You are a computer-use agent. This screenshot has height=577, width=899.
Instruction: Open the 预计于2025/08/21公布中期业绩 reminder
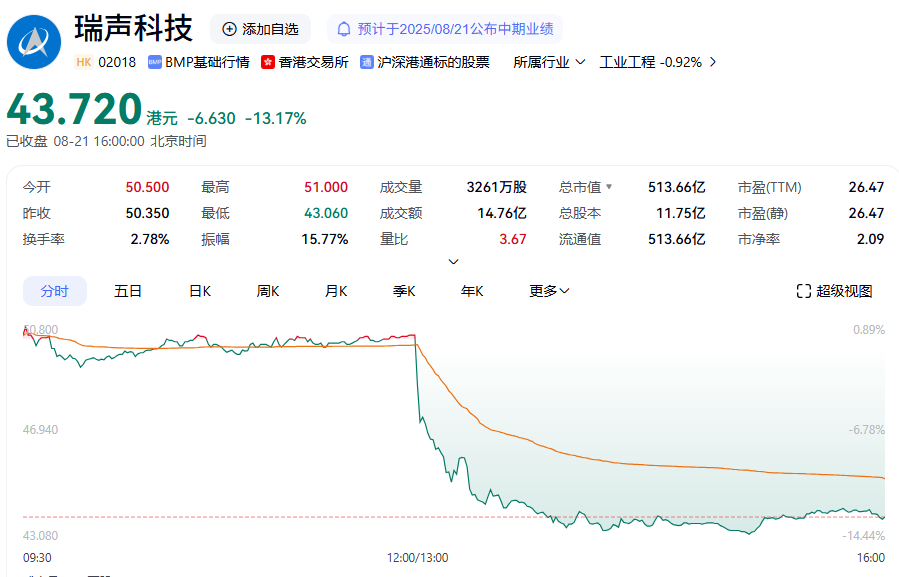coord(445,29)
